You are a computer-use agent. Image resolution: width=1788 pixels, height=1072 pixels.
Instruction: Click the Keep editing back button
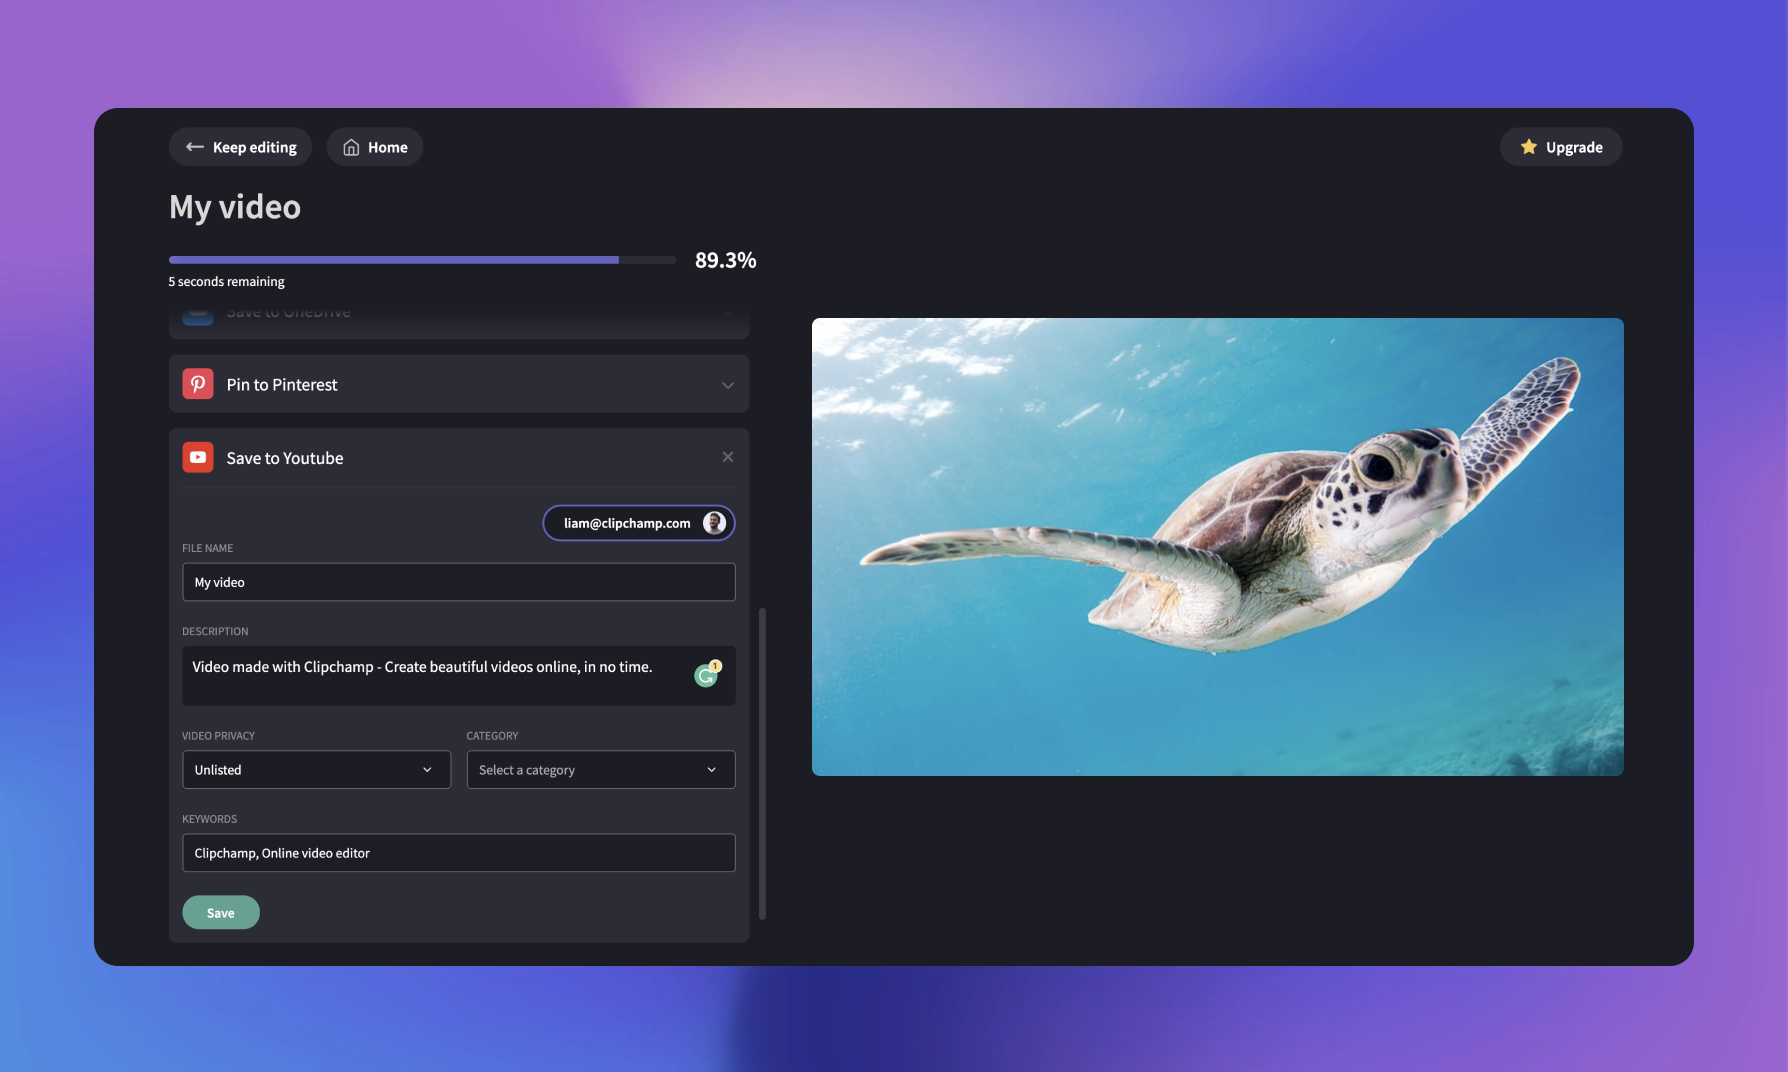240,147
